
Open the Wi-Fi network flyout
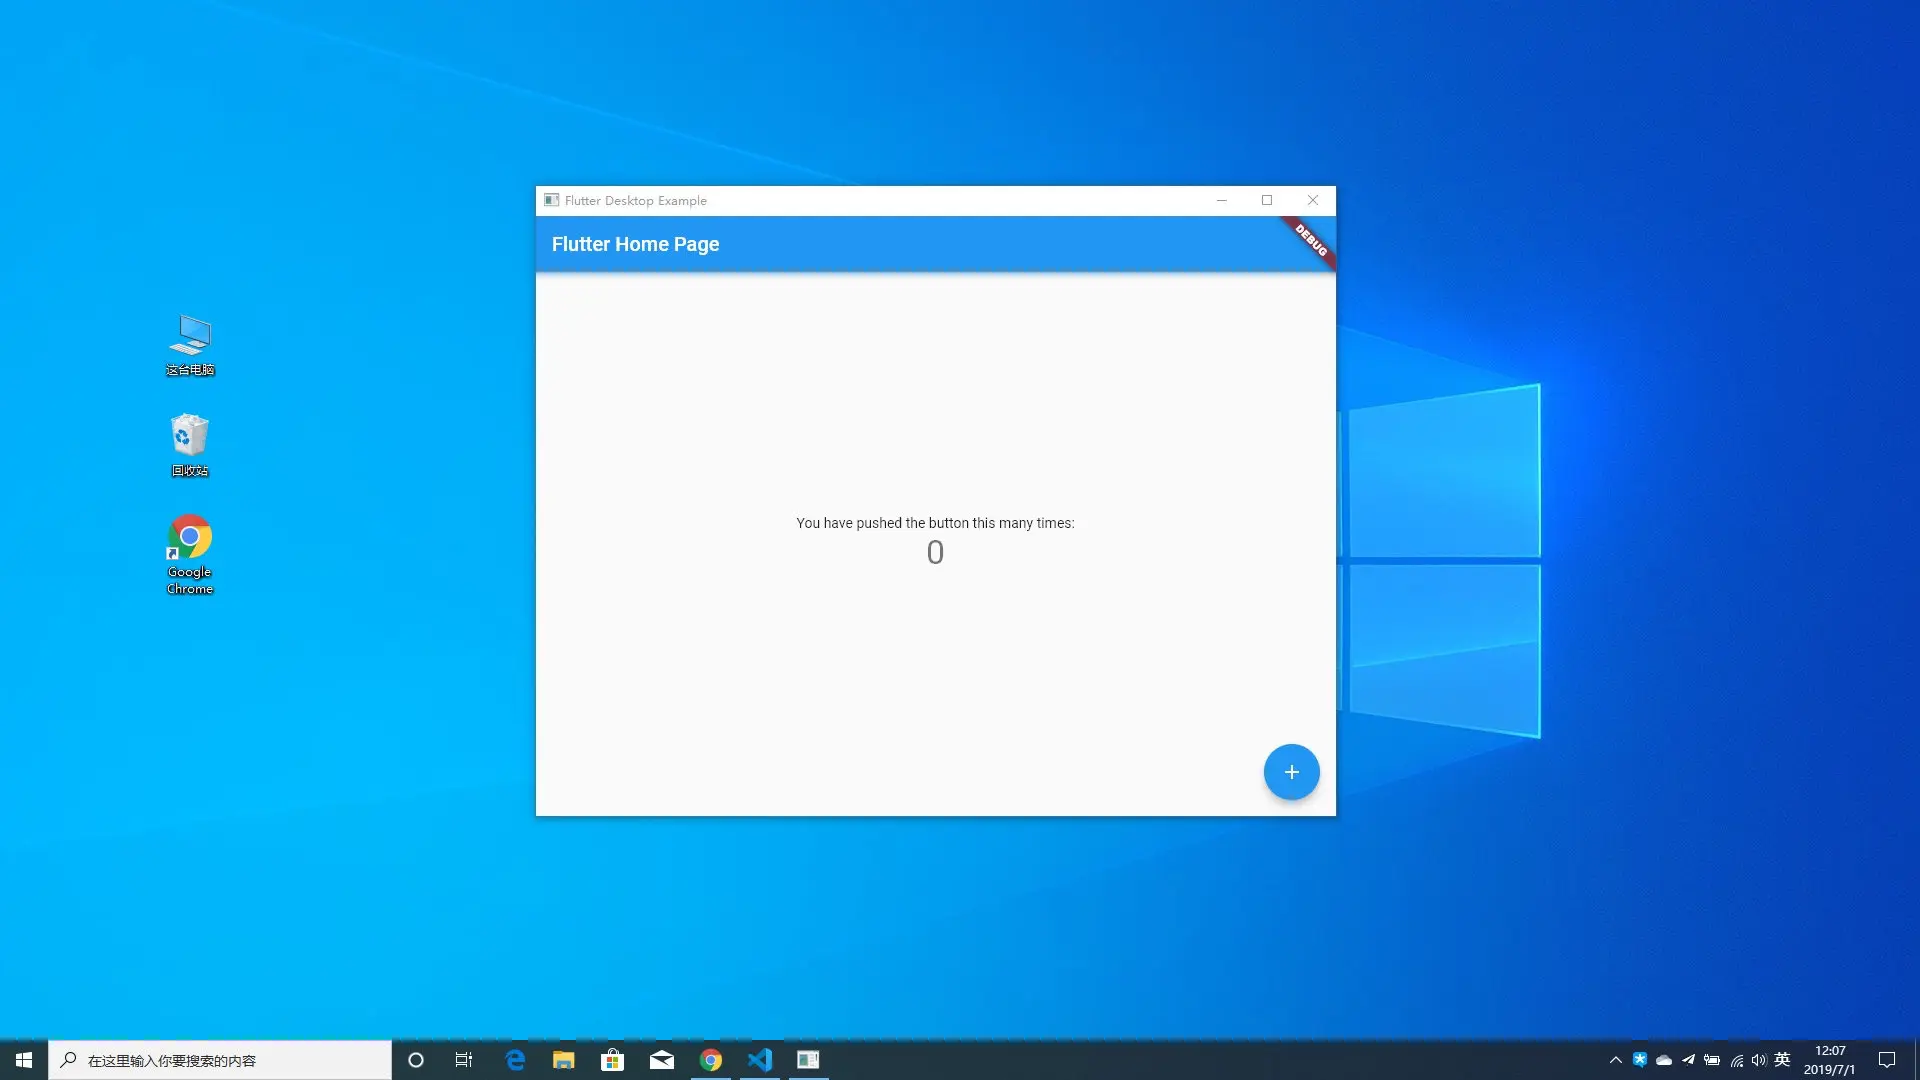click(1737, 1060)
